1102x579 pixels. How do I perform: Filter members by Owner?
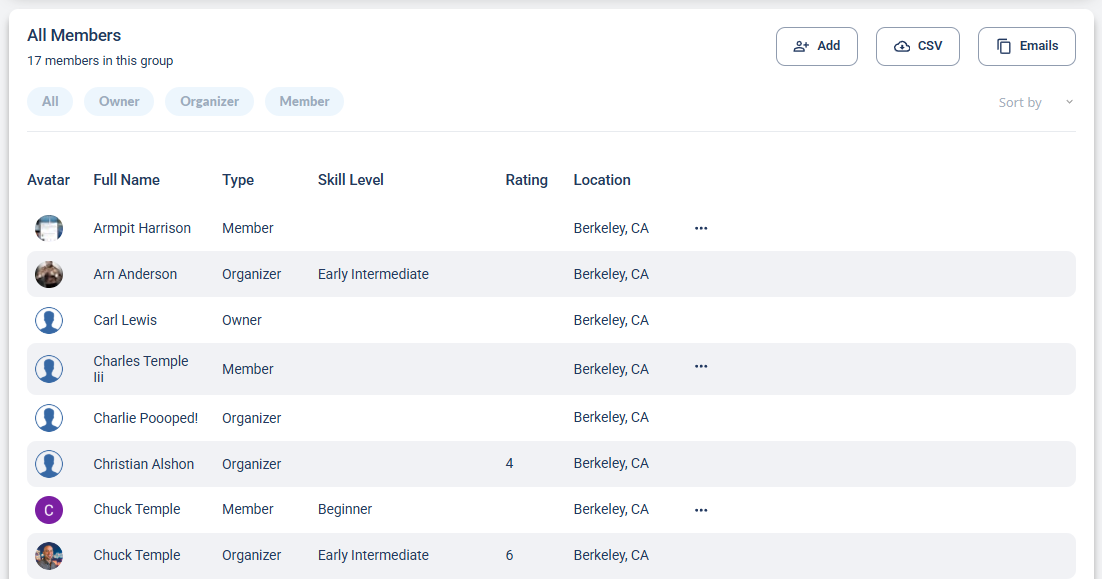[119, 101]
